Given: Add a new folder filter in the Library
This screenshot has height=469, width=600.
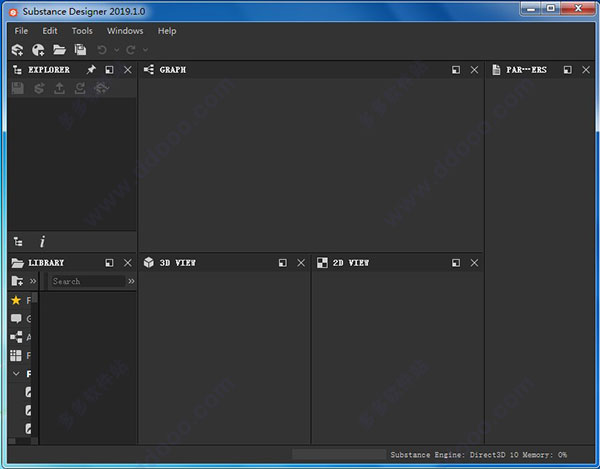Looking at the screenshot, I should tap(17, 281).
